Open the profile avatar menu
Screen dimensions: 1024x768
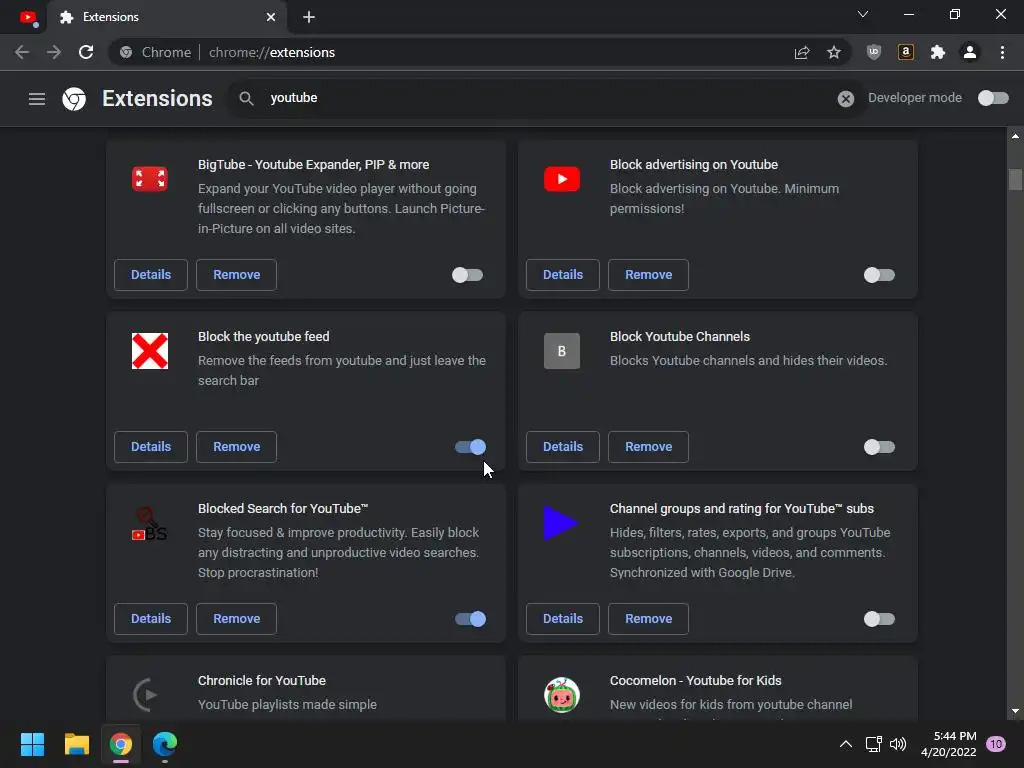[969, 52]
